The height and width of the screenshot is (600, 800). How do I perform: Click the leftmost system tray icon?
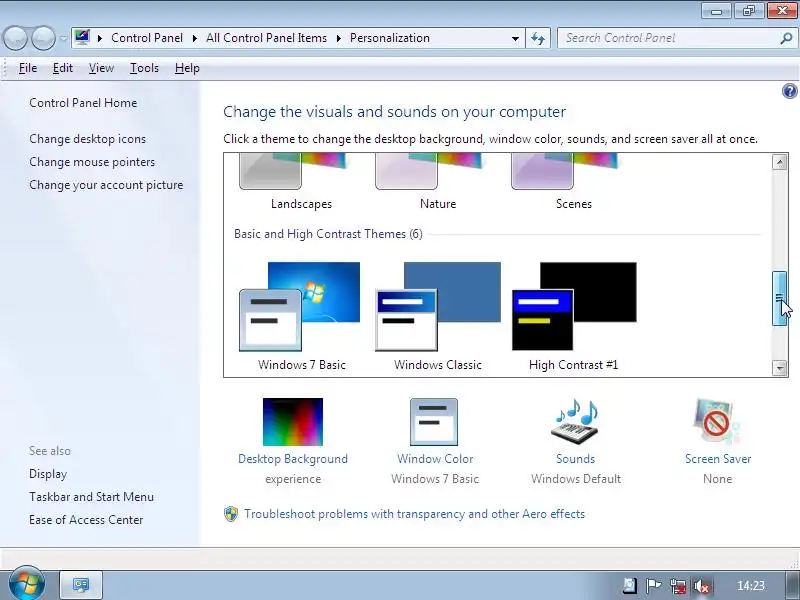coord(630,586)
